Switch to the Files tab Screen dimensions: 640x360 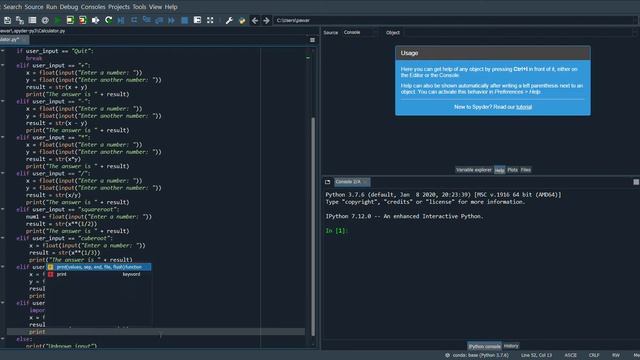526,170
